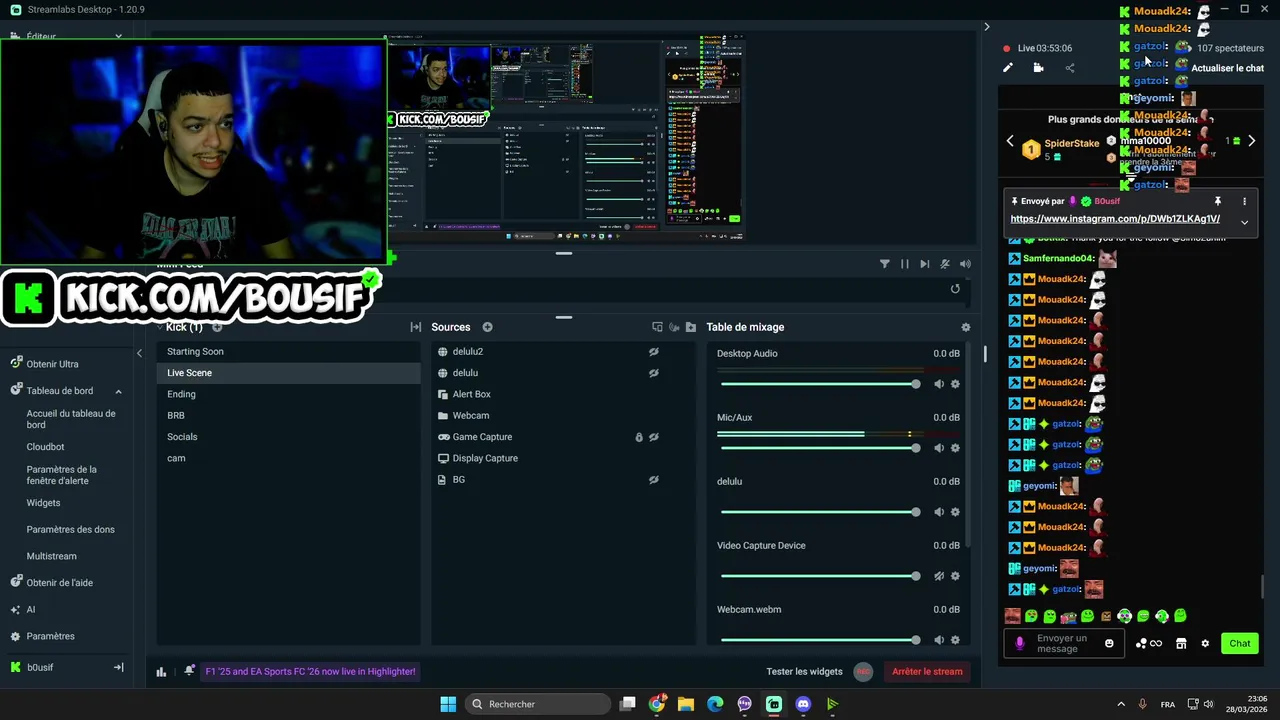The height and width of the screenshot is (720, 1280).
Task: Unmute Video Capture Device audio
Action: tap(939, 576)
